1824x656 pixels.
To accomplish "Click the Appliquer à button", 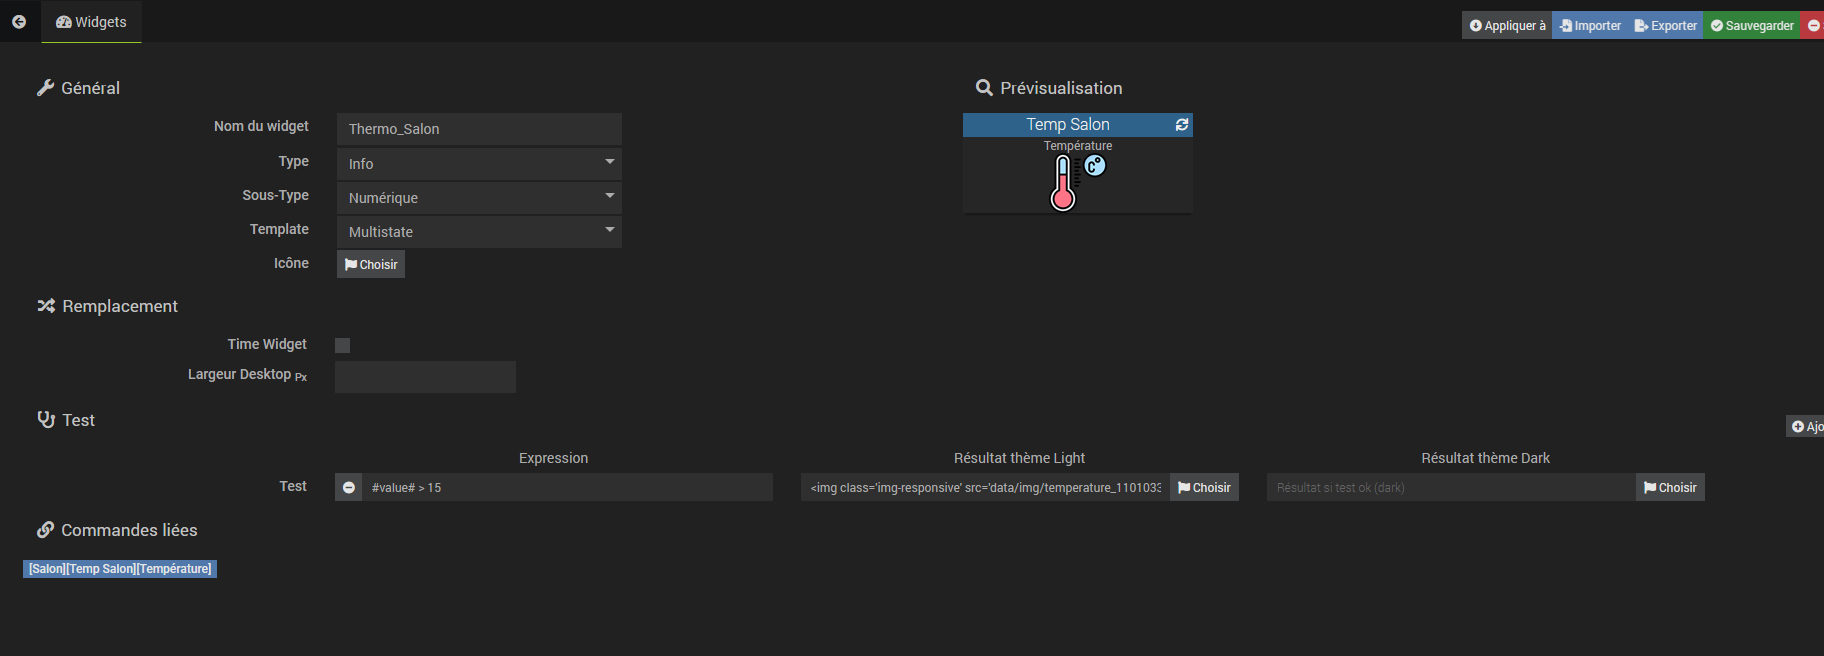I will click(x=1507, y=26).
